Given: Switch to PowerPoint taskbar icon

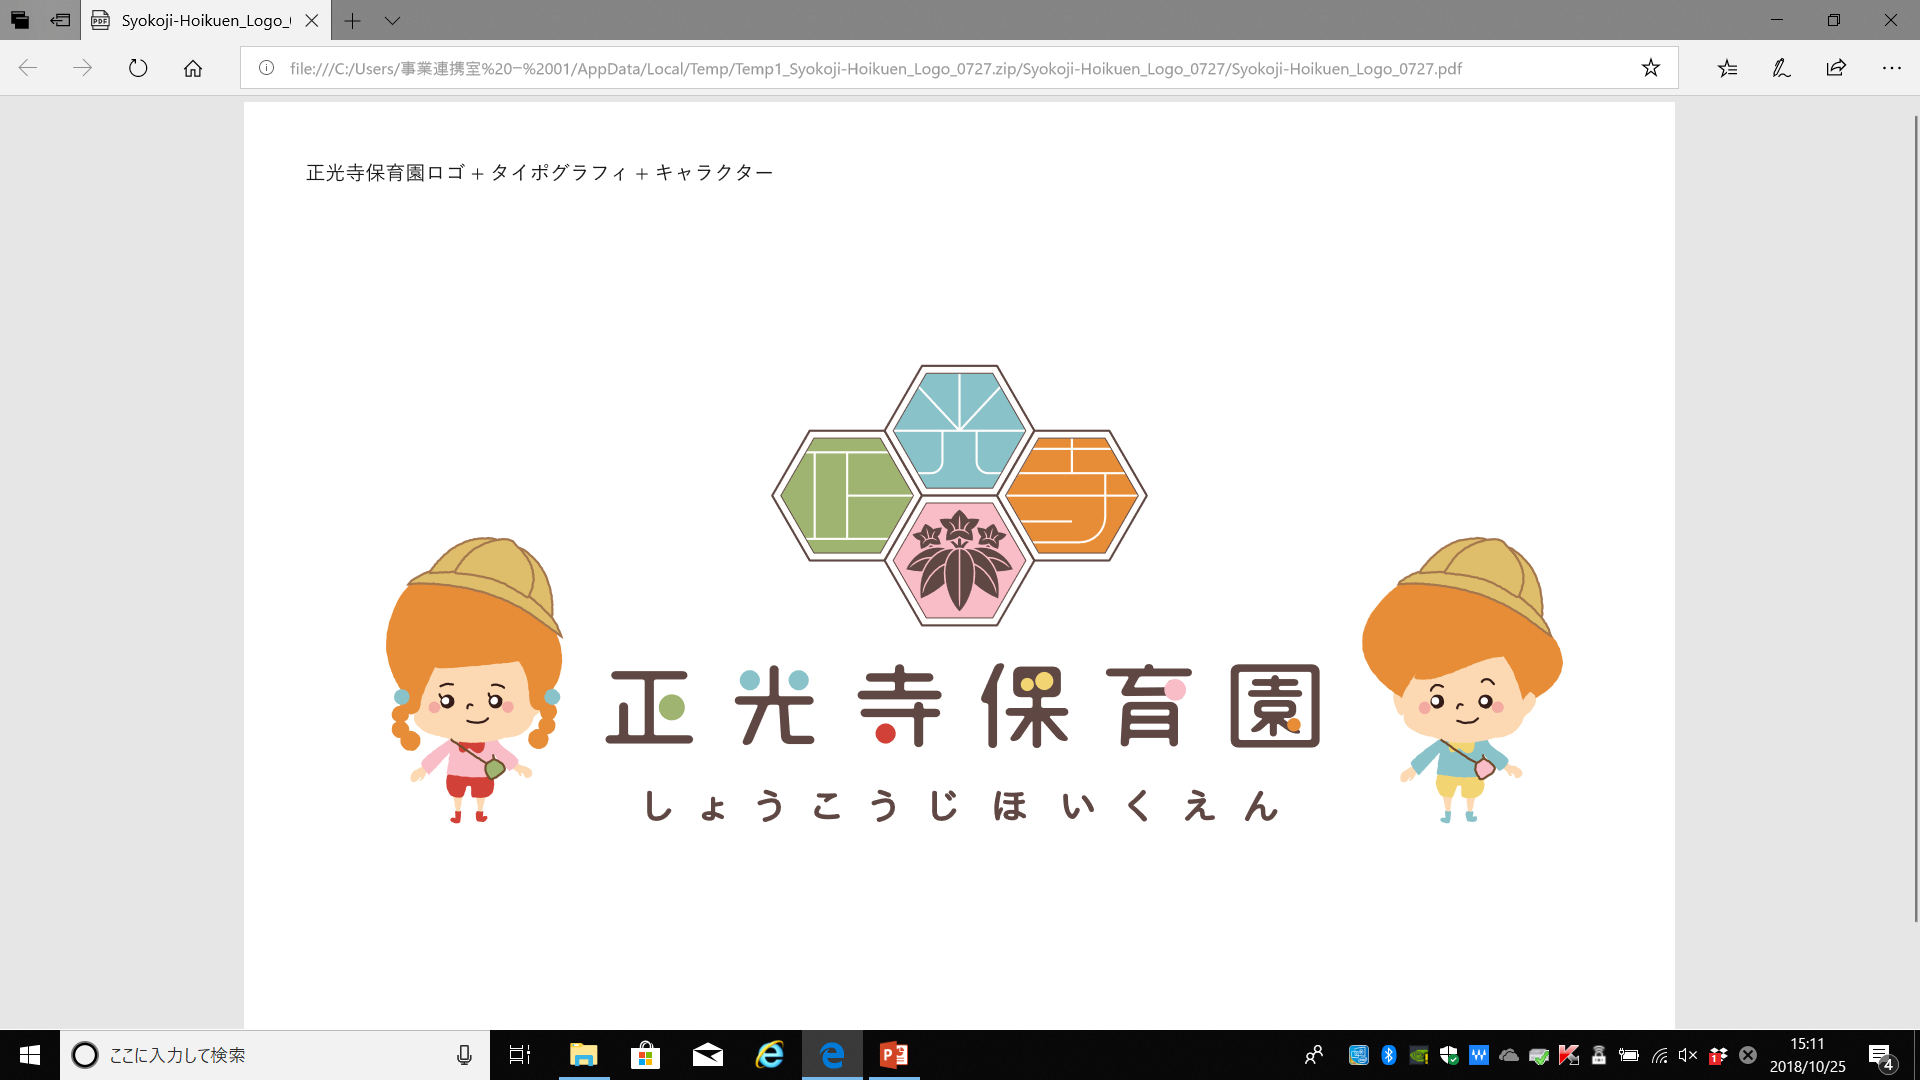Looking at the screenshot, I should click(x=894, y=1055).
